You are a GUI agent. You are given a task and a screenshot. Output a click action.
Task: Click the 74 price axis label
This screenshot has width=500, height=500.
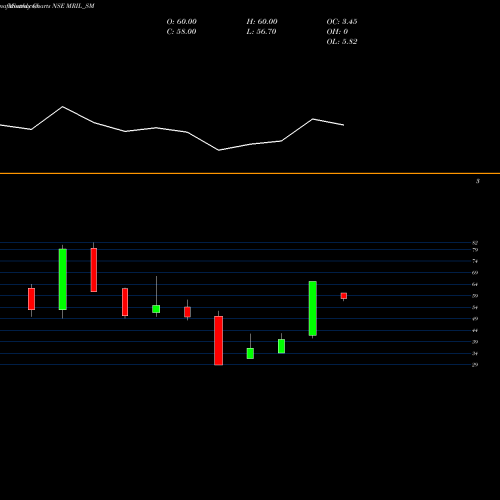pos(475,261)
